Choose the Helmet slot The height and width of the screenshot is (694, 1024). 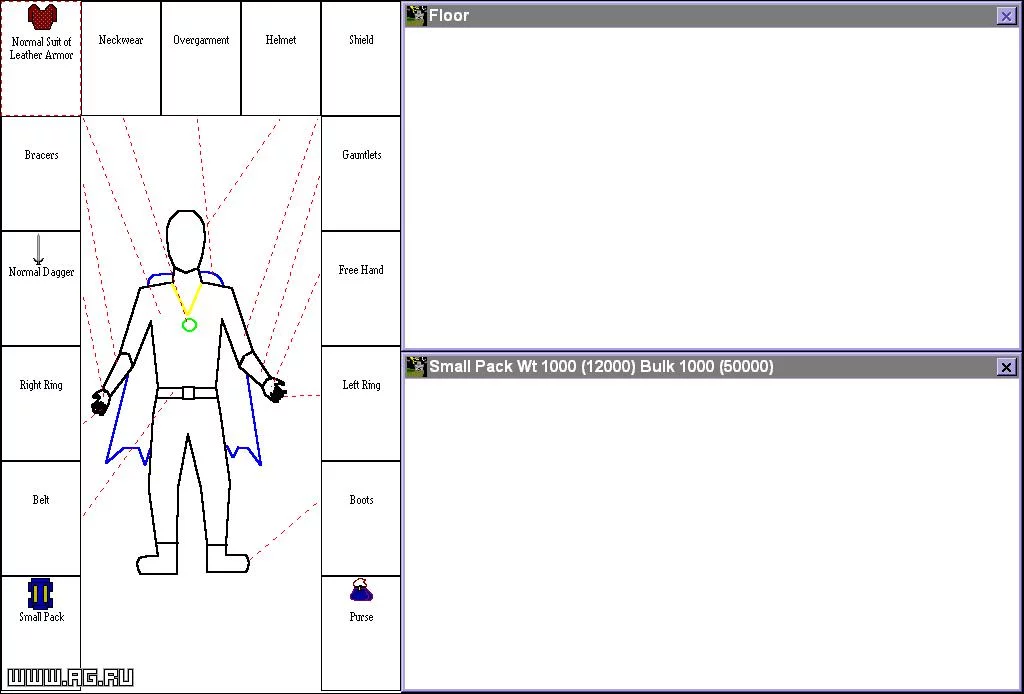[281, 59]
